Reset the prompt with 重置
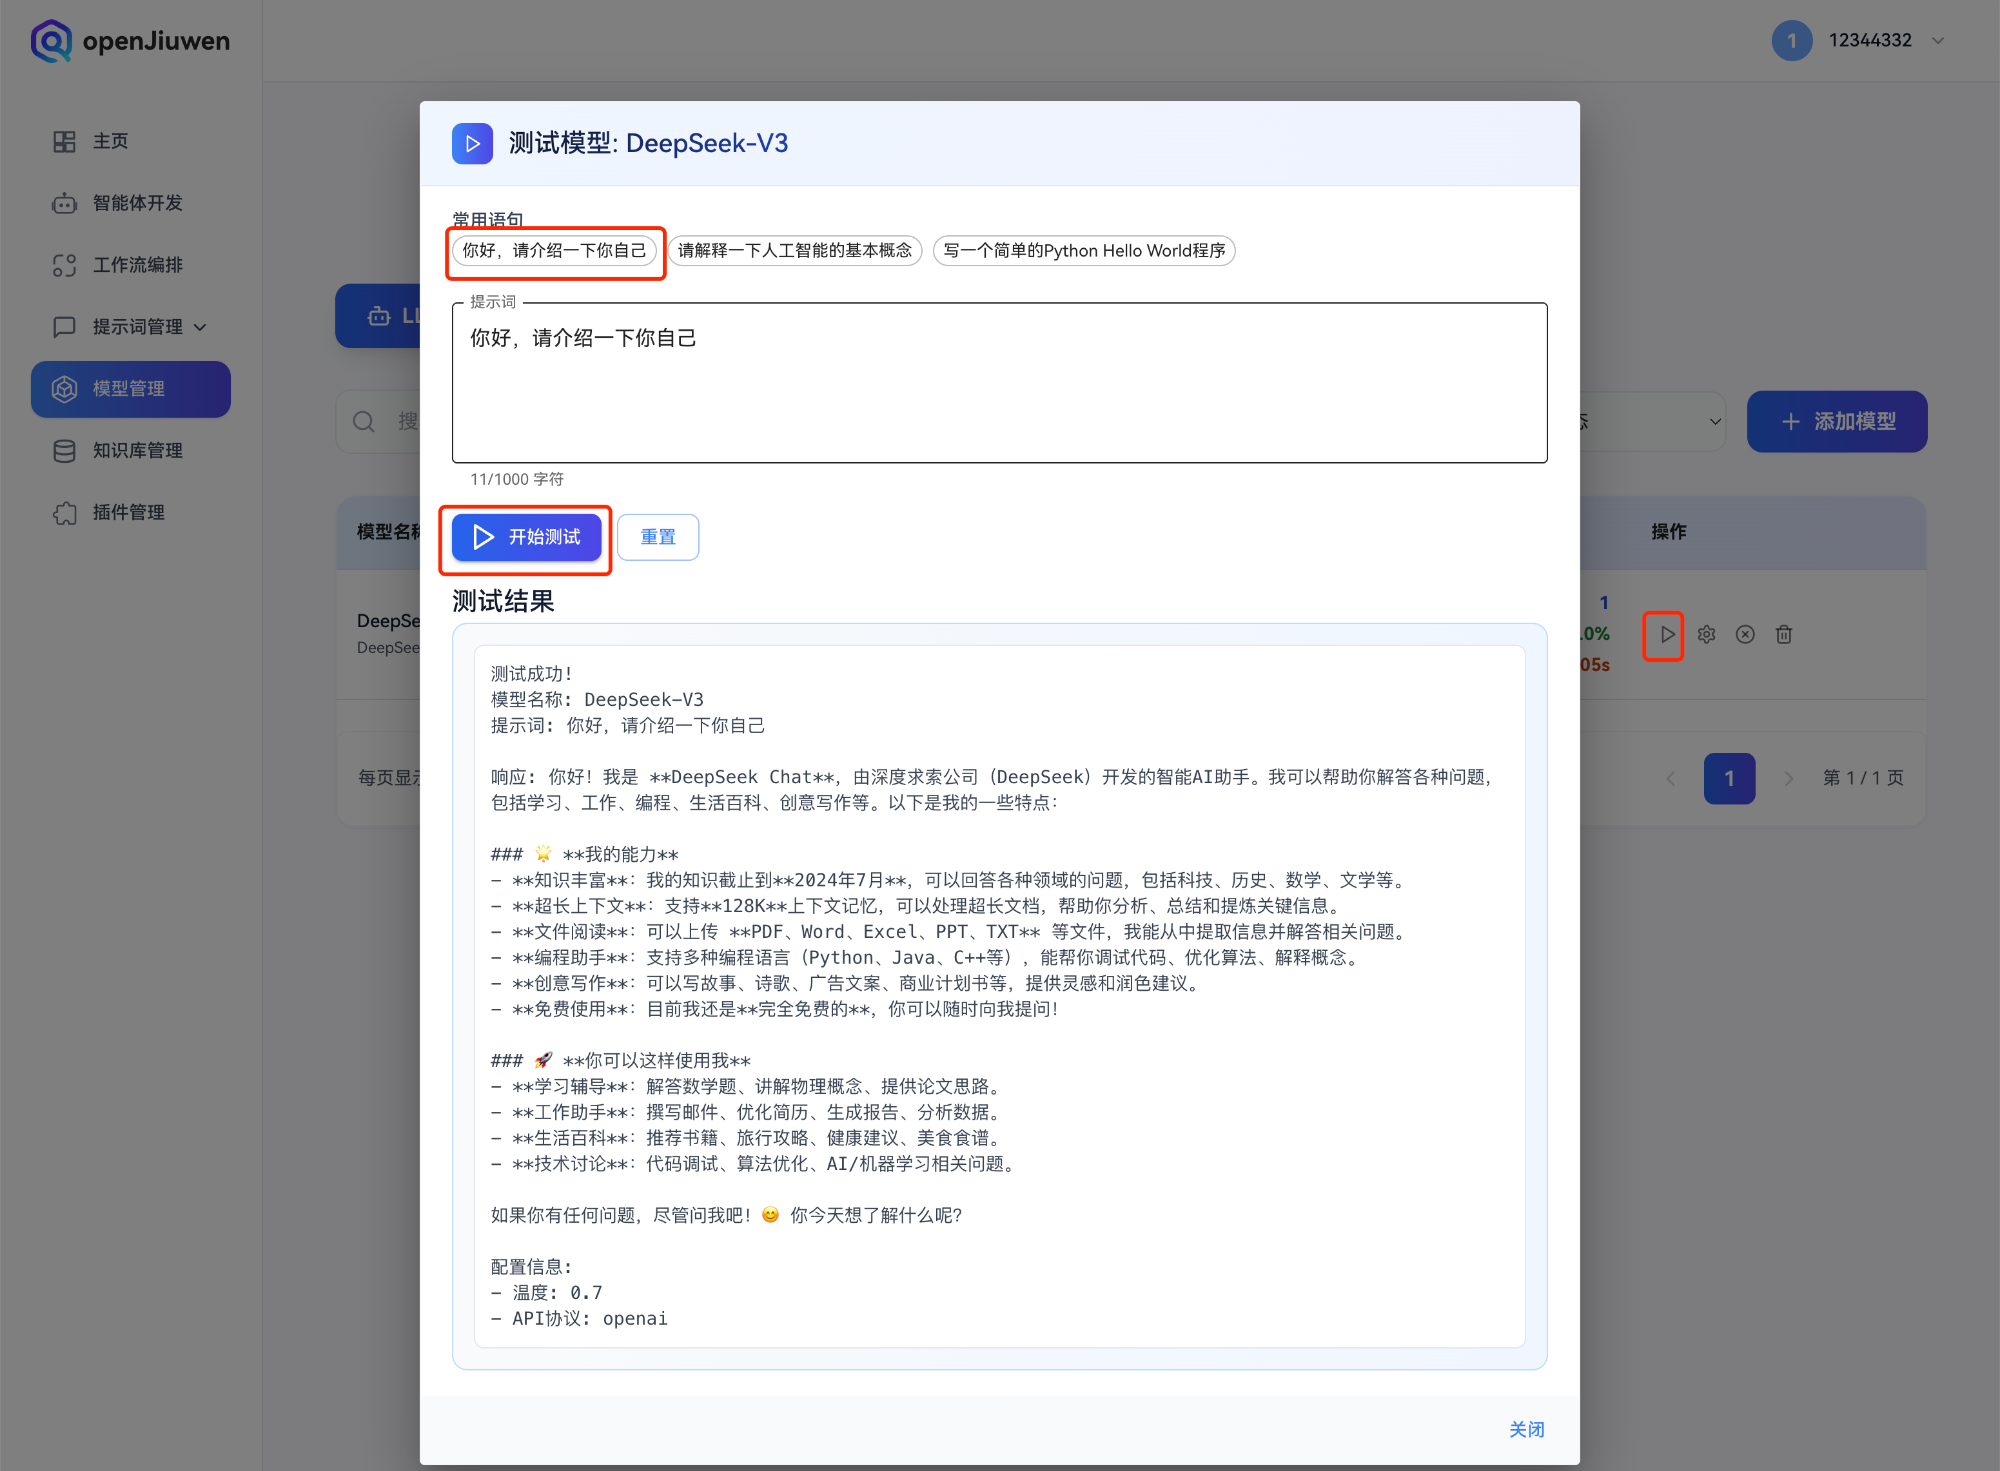This screenshot has width=2000, height=1471. point(658,537)
